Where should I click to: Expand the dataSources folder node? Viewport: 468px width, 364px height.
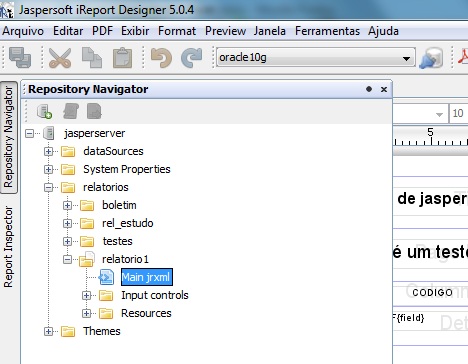[x=48, y=152]
